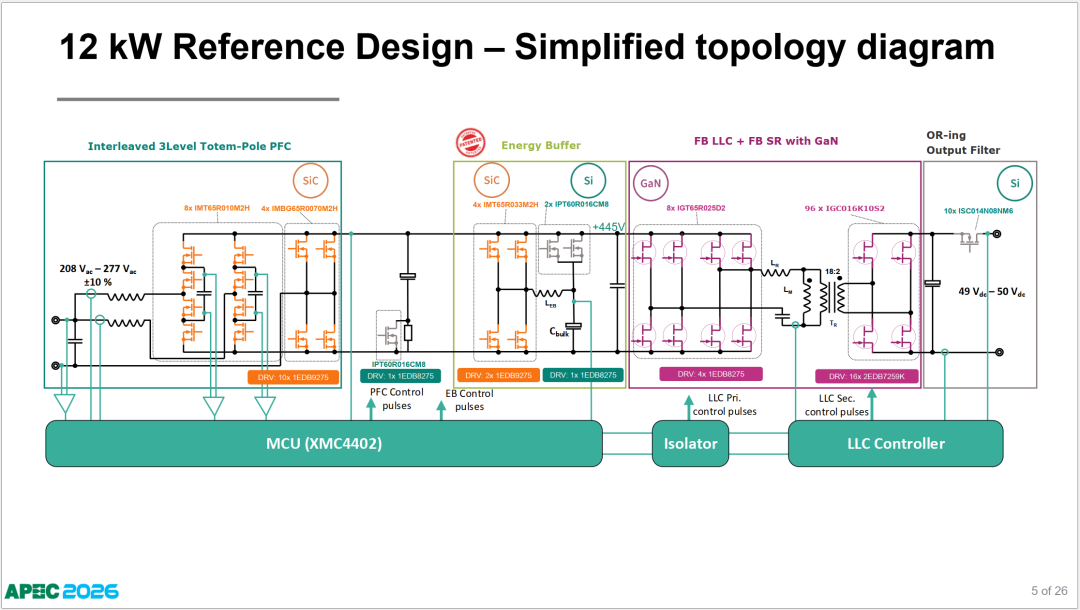Image resolution: width=1080 pixels, height=610 pixels.
Task: Click the "IPT60R016CM8" label below gray MOSFET
Action: [399, 364]
